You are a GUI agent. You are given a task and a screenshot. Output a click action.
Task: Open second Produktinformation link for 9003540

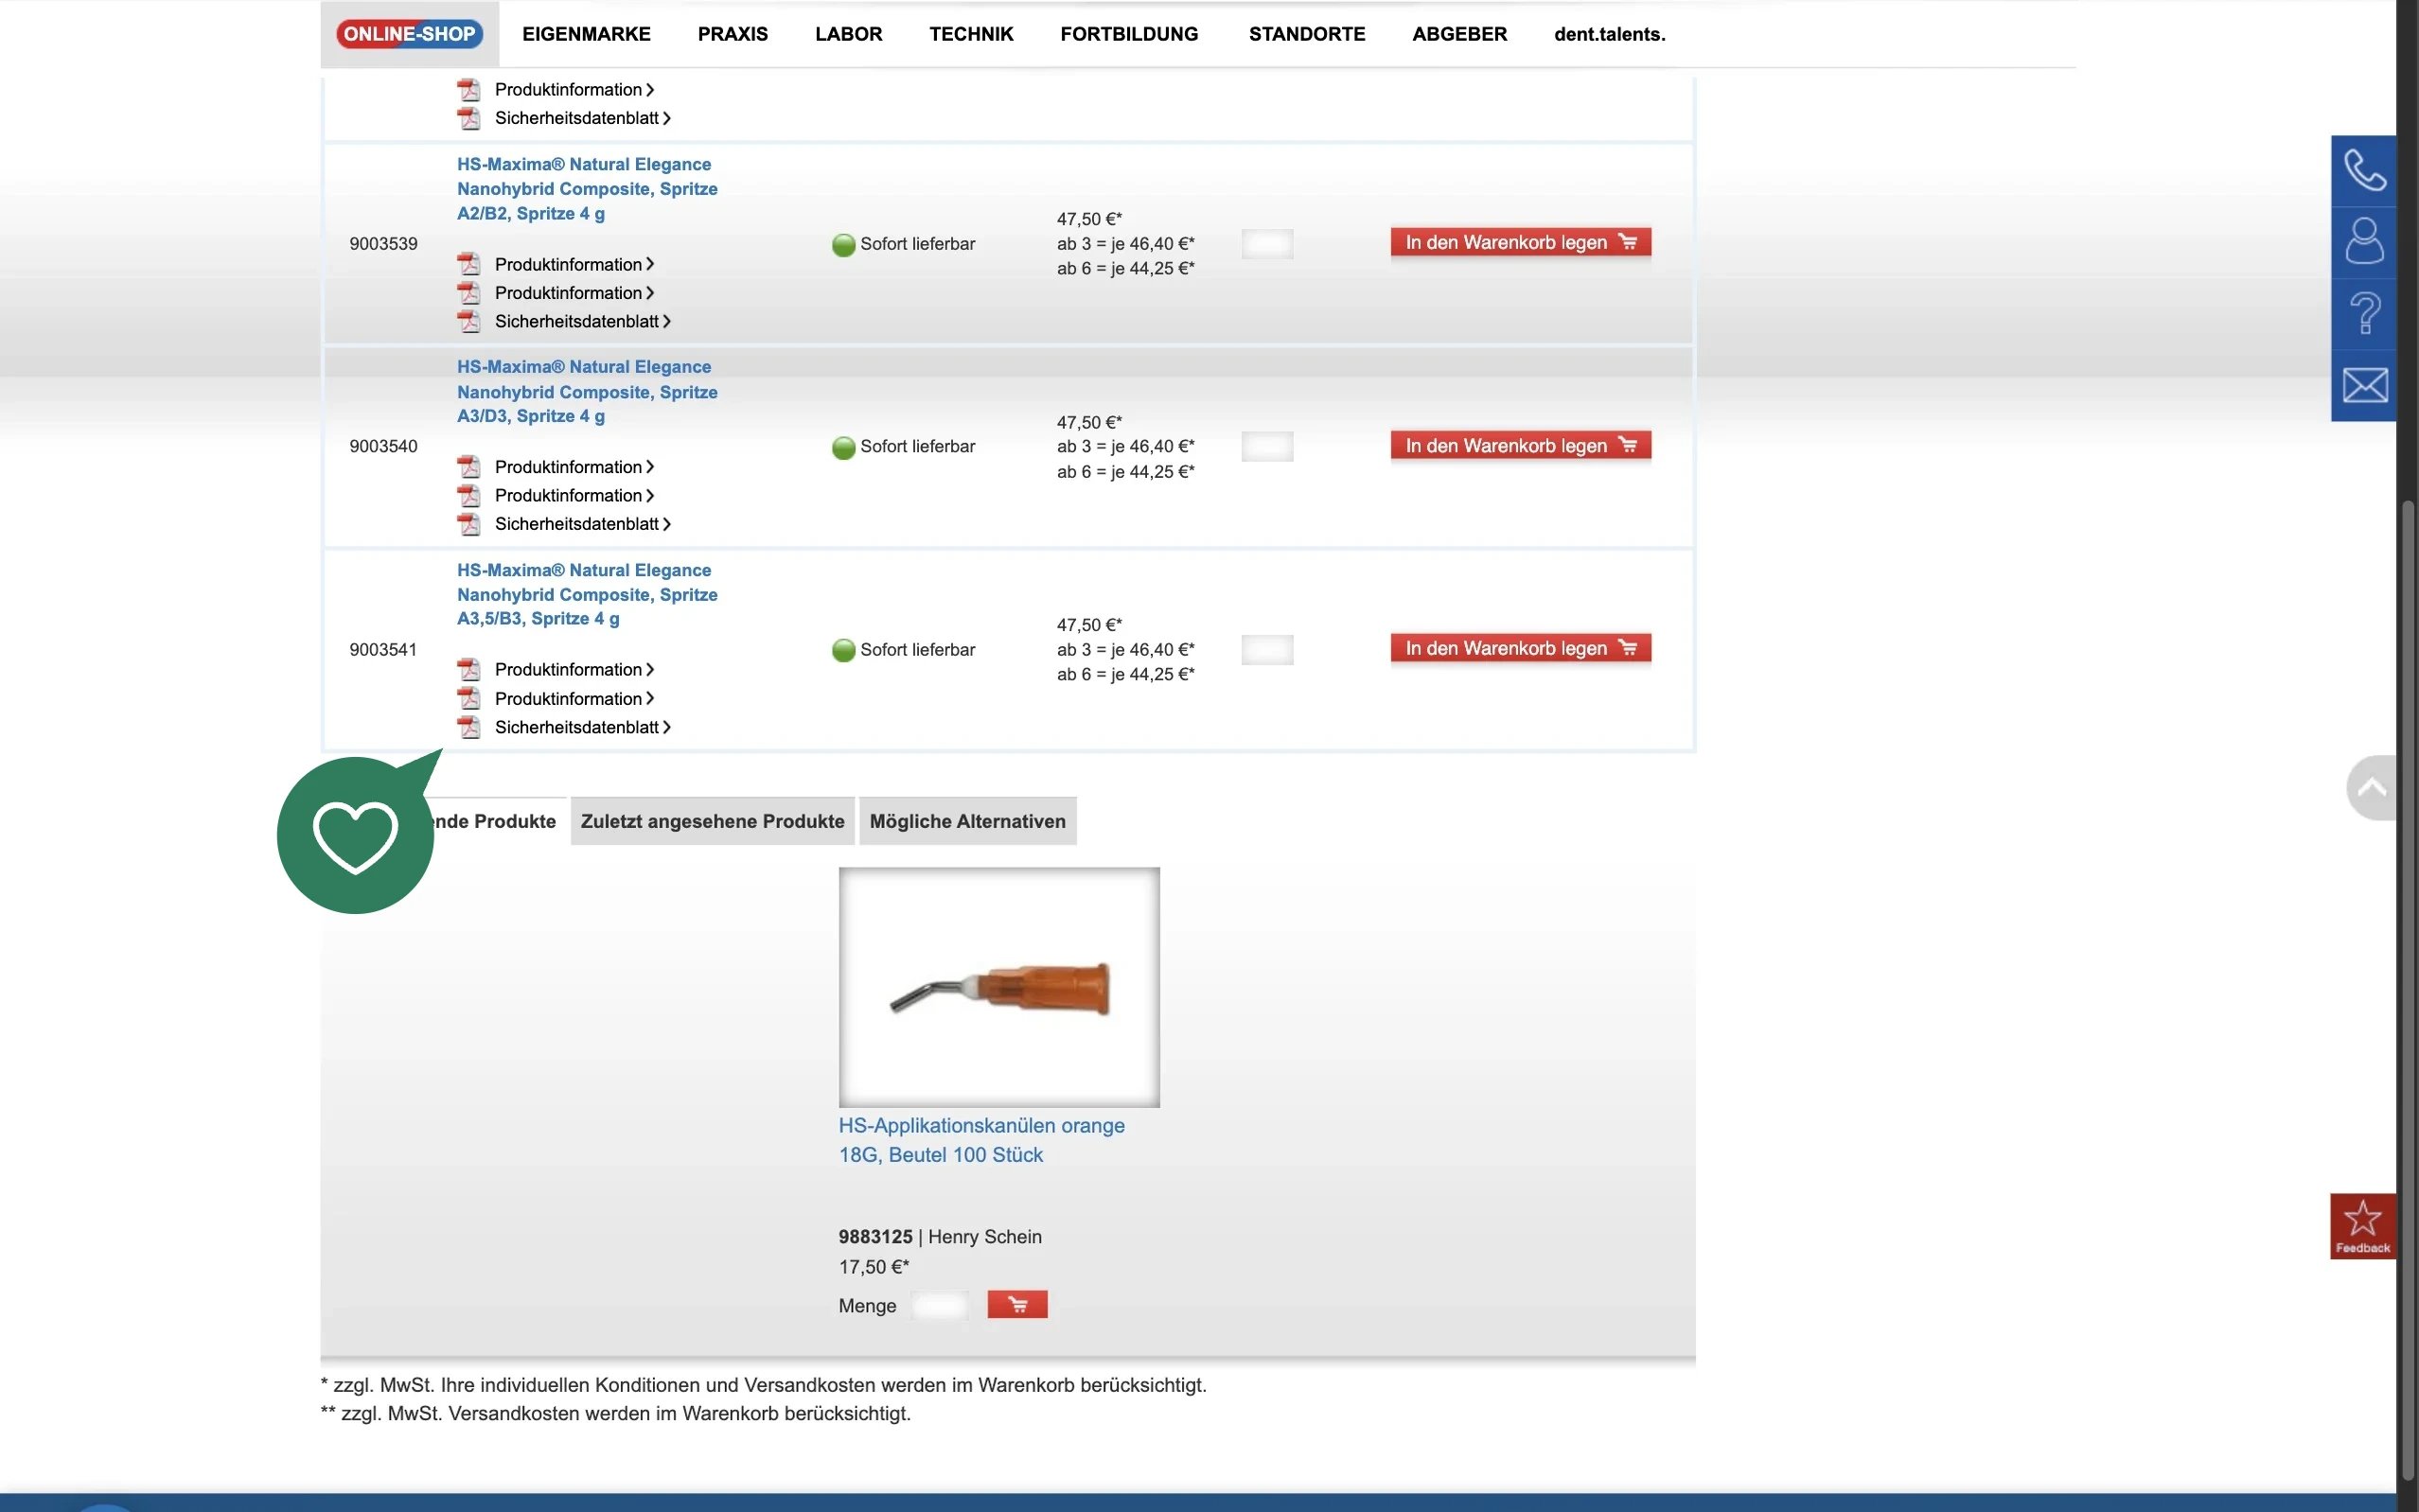pos(574,496)
